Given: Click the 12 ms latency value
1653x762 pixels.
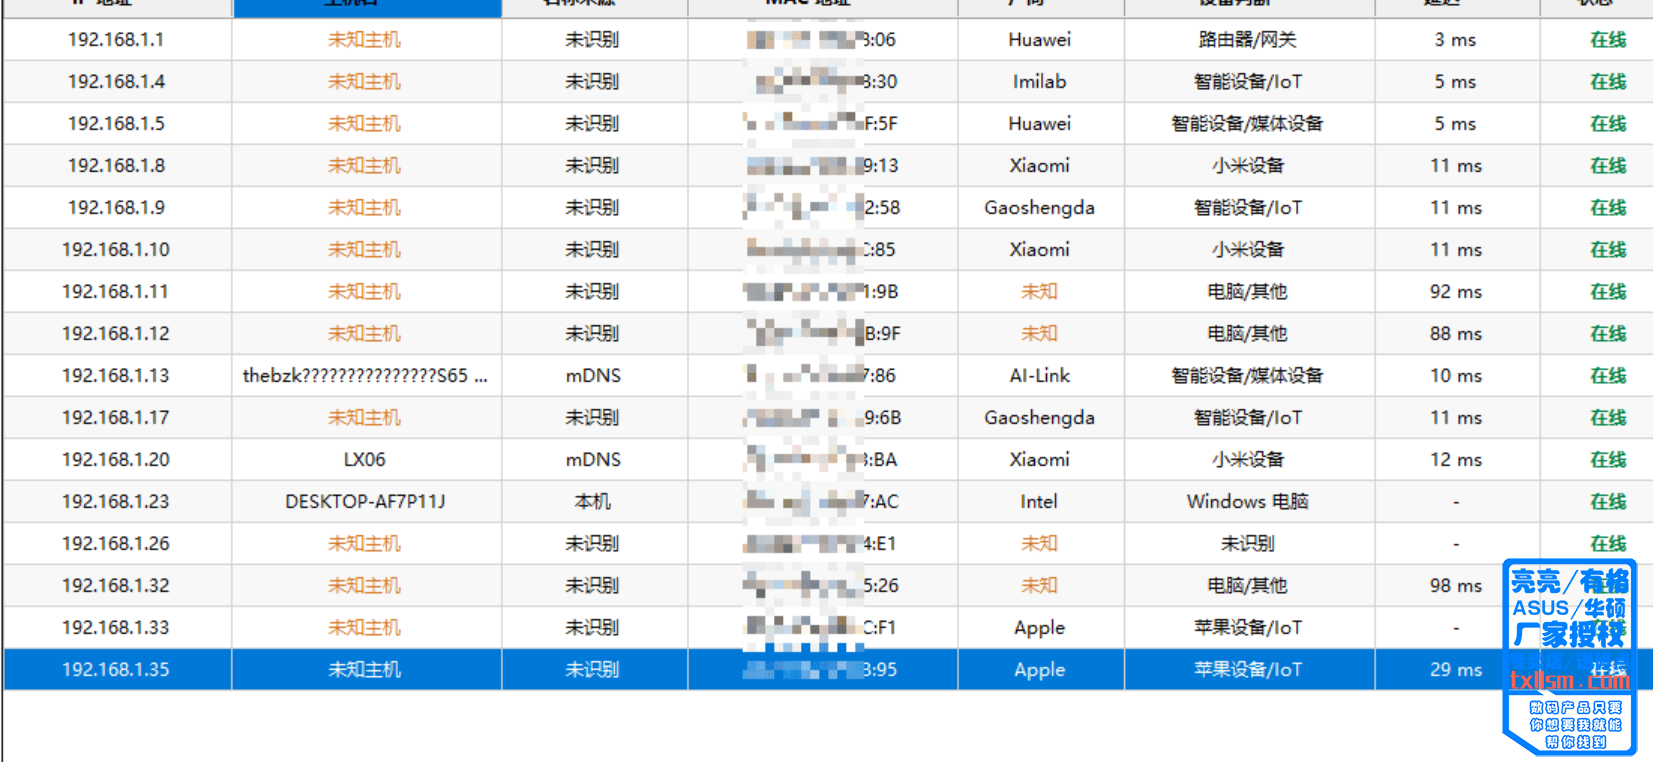Looking at the screenshot, I should tap(1455, 459).
